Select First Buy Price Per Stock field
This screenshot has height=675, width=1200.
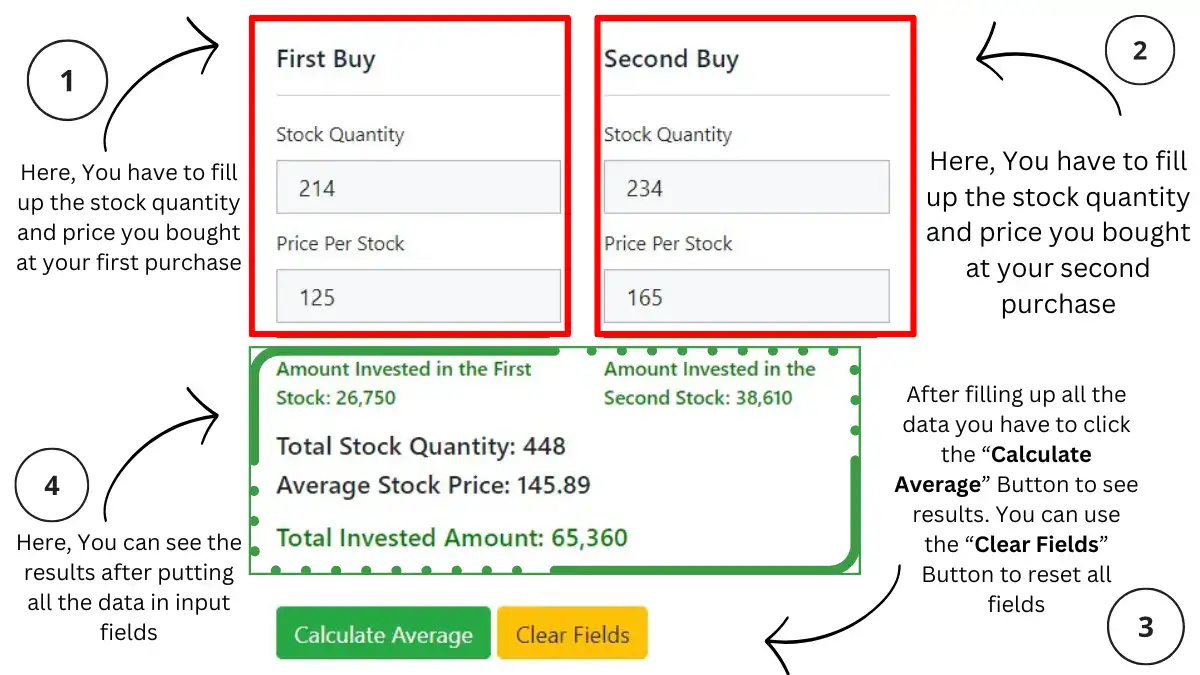pos(418,296)
